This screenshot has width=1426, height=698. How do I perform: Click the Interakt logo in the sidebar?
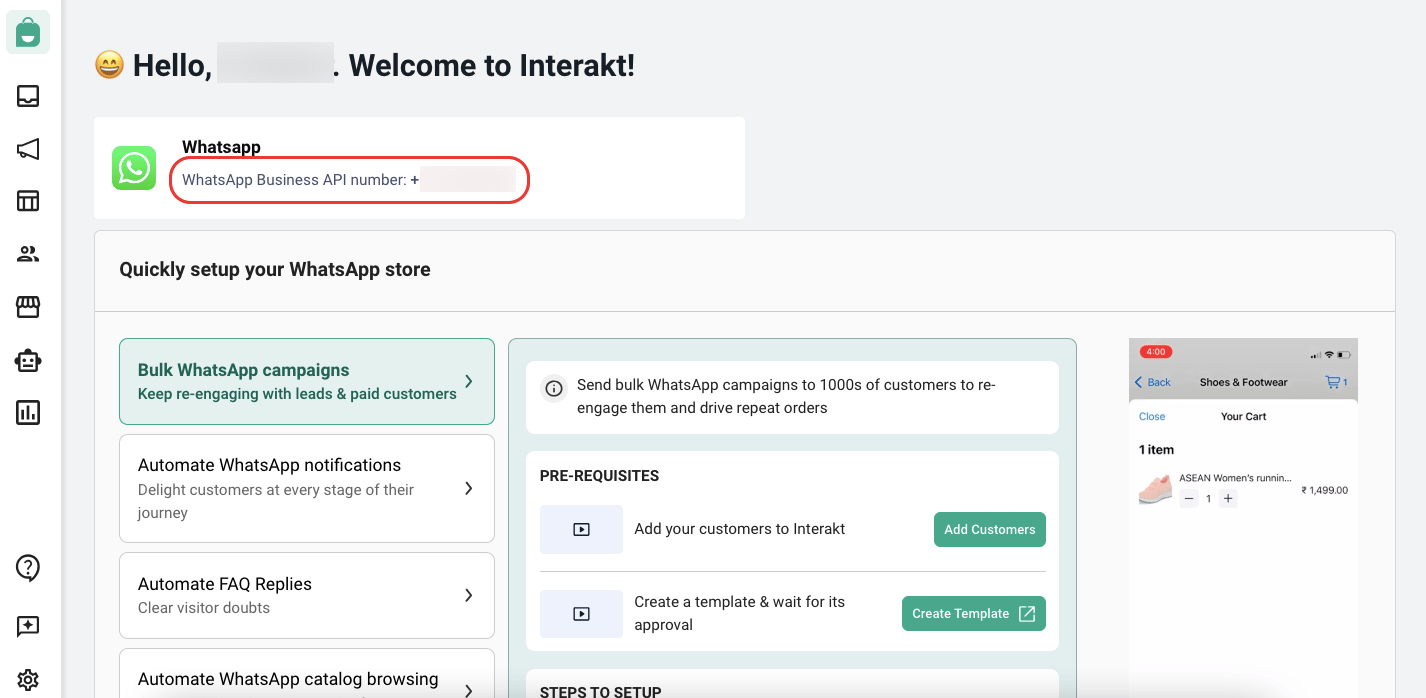click(28, 32)
